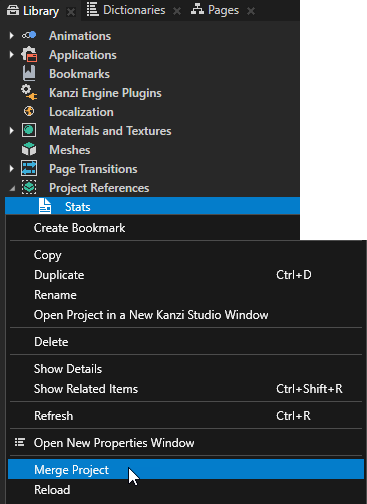This screenshot has width=367, height=504.
Task: Switch to the Dictionaries tab
Action: tap(134, 10)
